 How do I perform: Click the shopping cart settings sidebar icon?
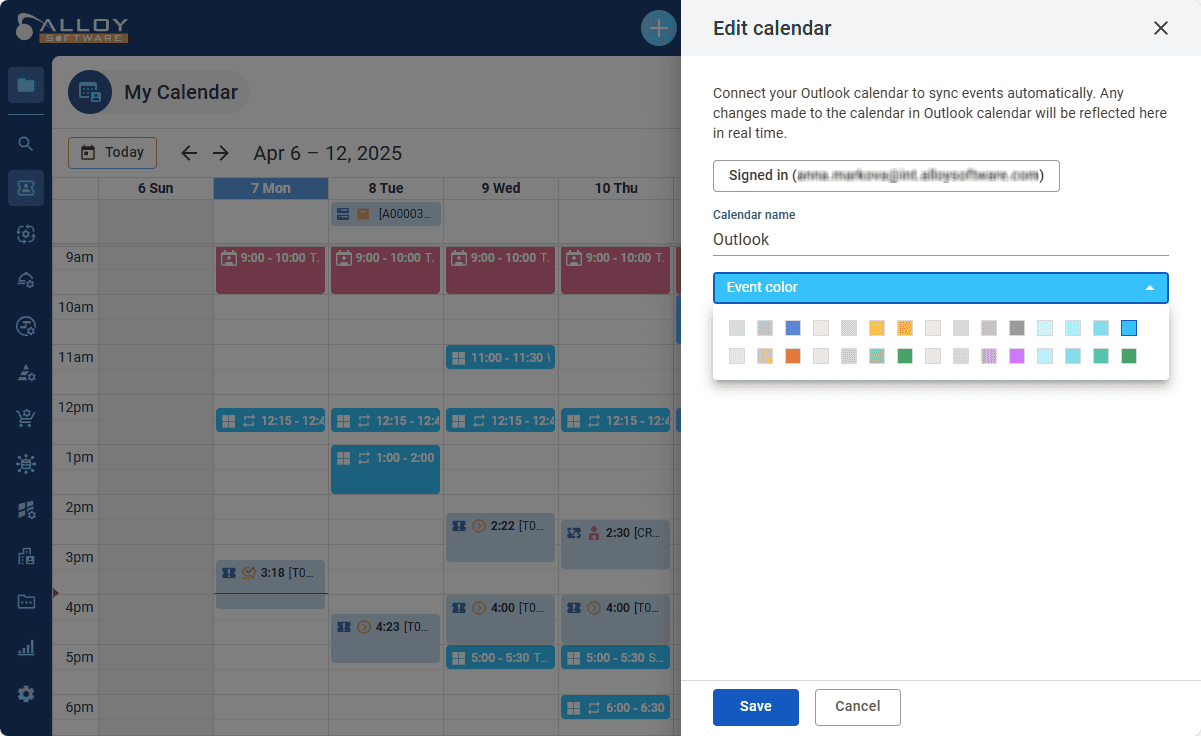click(x=26, y=418)
